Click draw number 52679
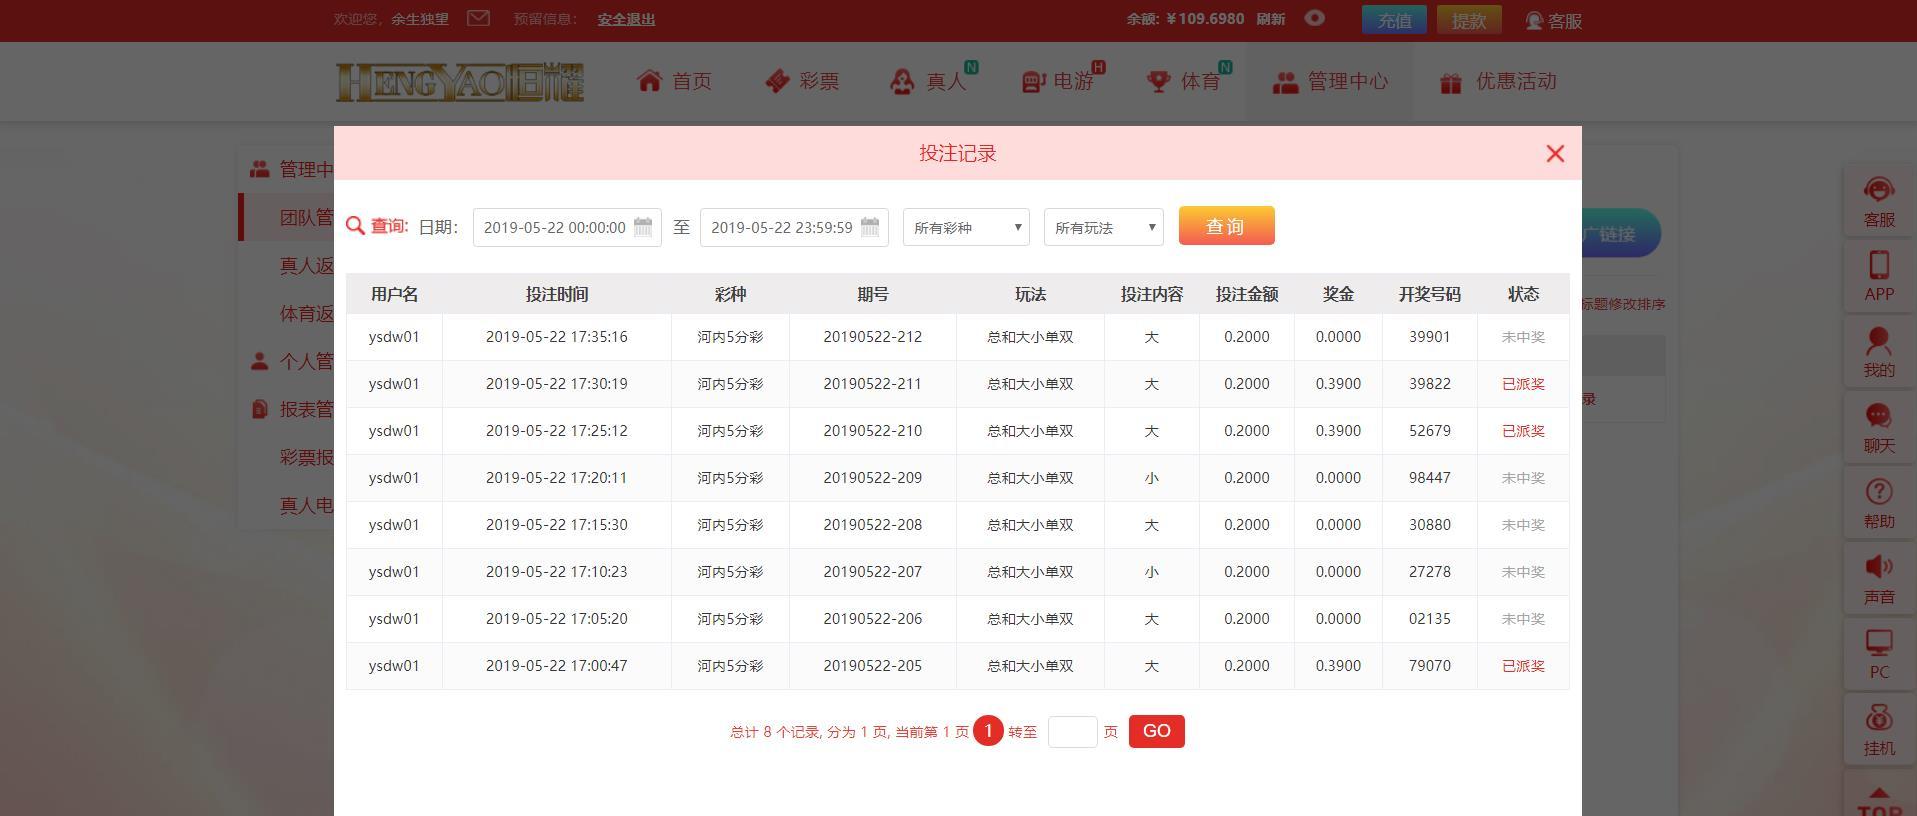The height and width of the screenshot is (816, 1917). (1429, 431)
